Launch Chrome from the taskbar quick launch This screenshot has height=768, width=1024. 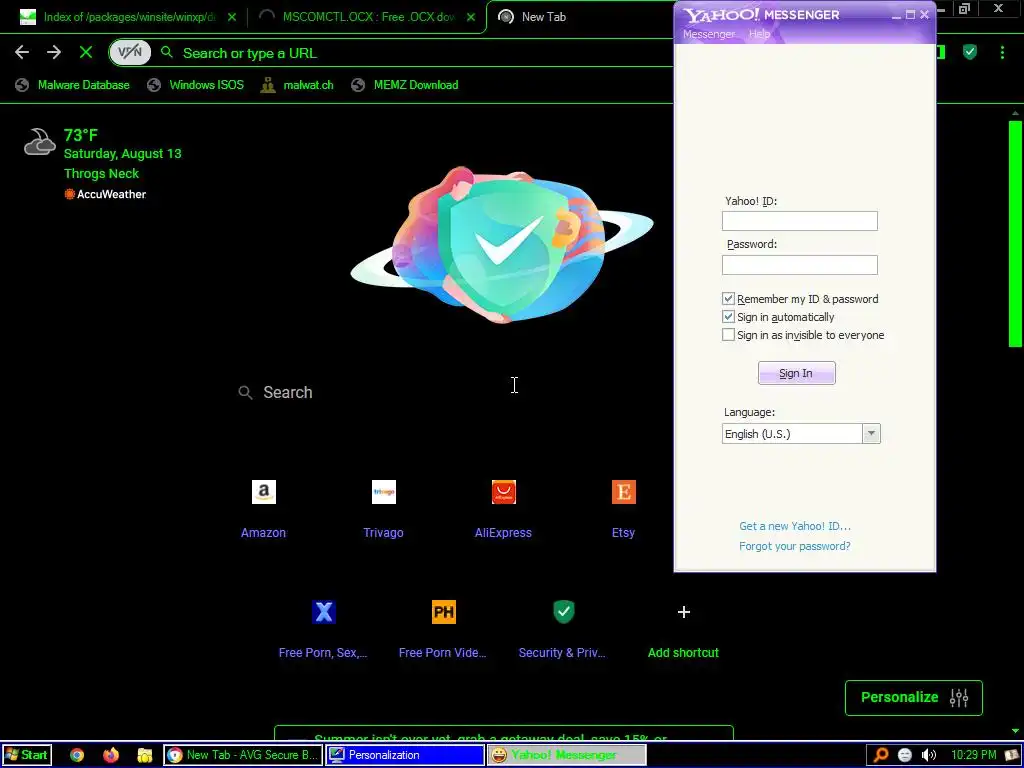coord(77,755)
